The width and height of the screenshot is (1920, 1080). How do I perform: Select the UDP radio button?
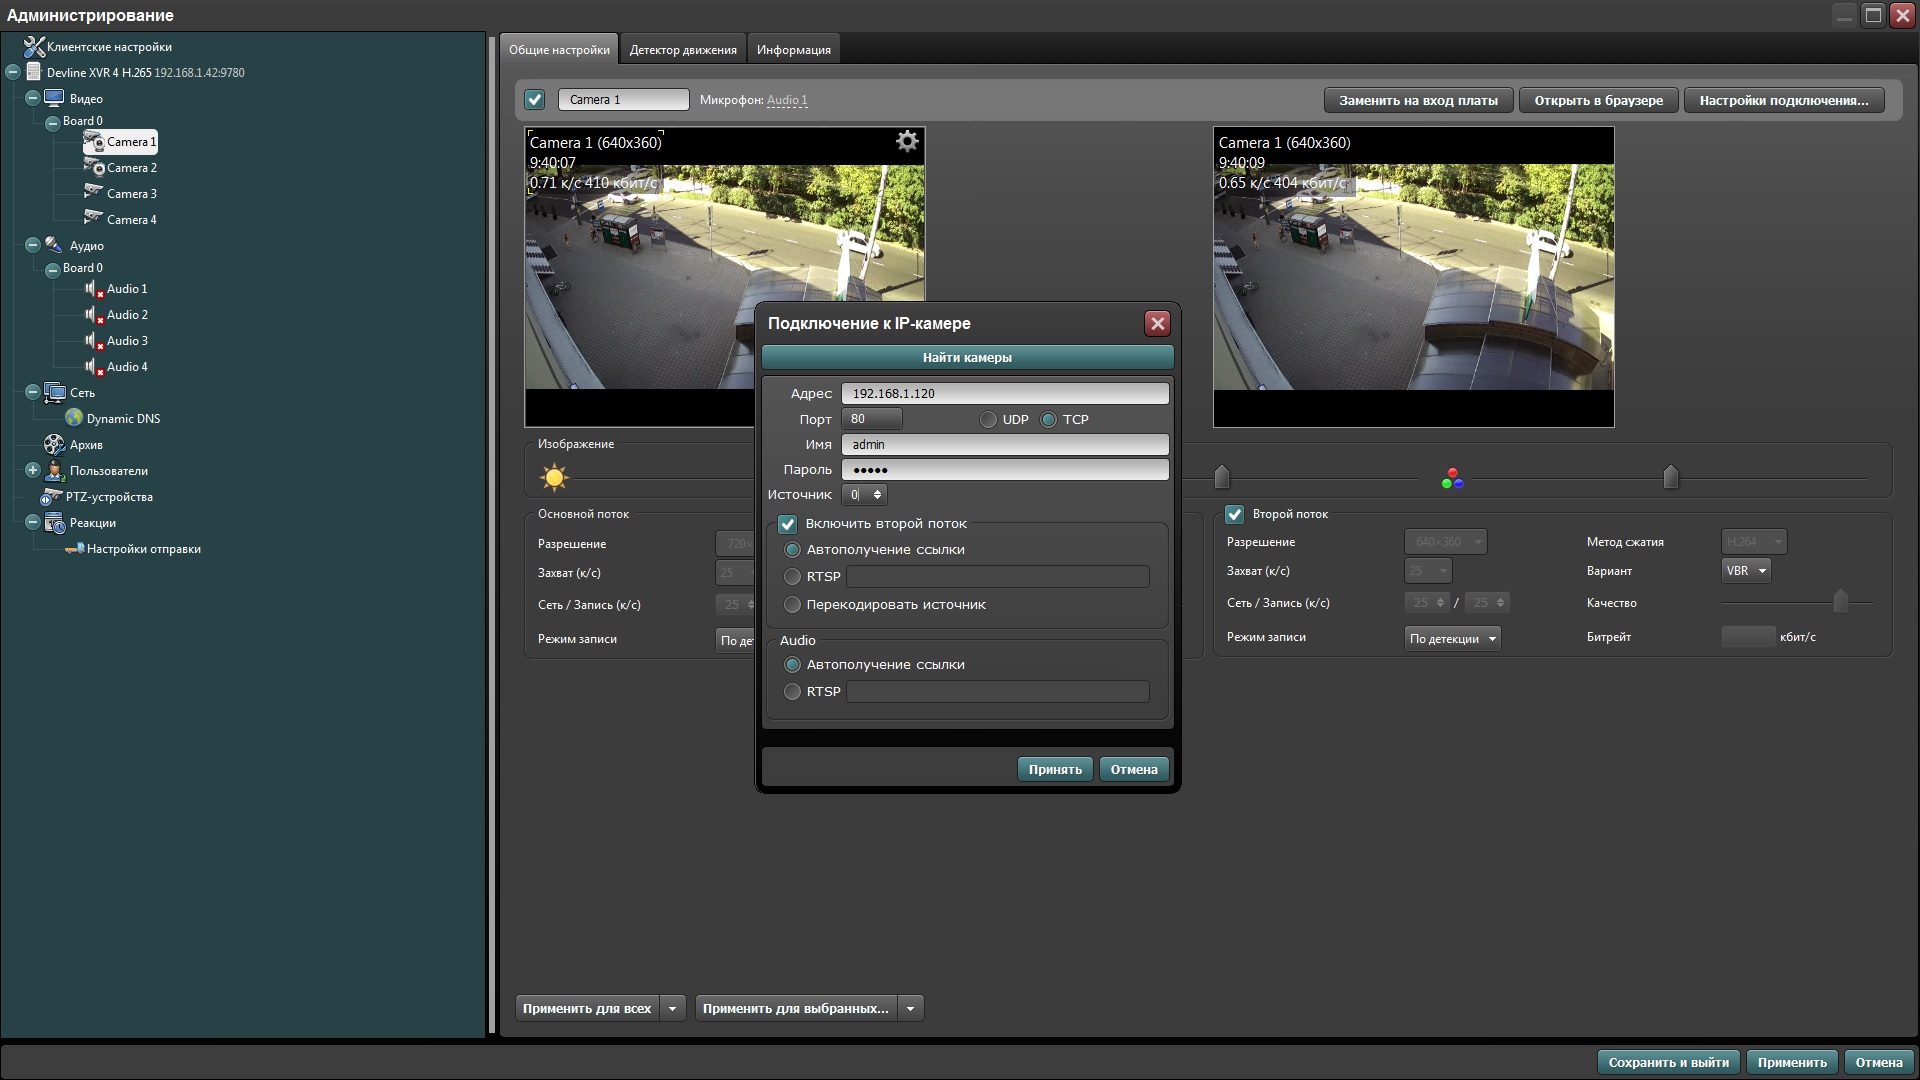click(x=988, y=420)
